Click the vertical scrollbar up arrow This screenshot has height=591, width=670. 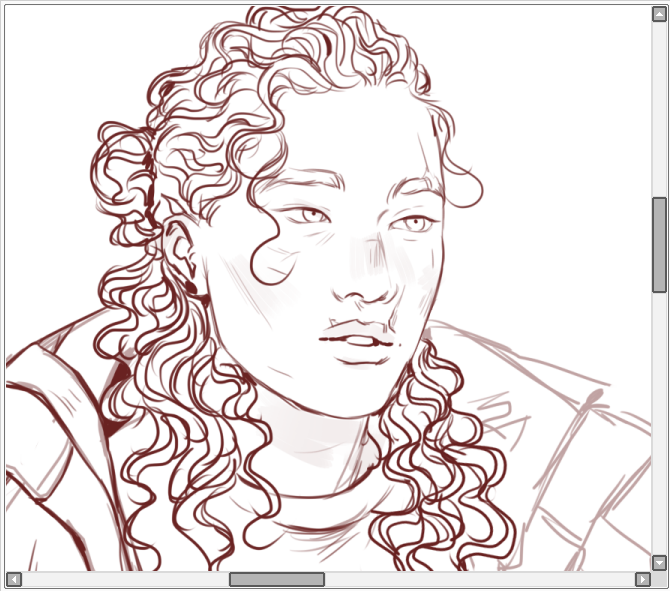[x=659, y=14]
